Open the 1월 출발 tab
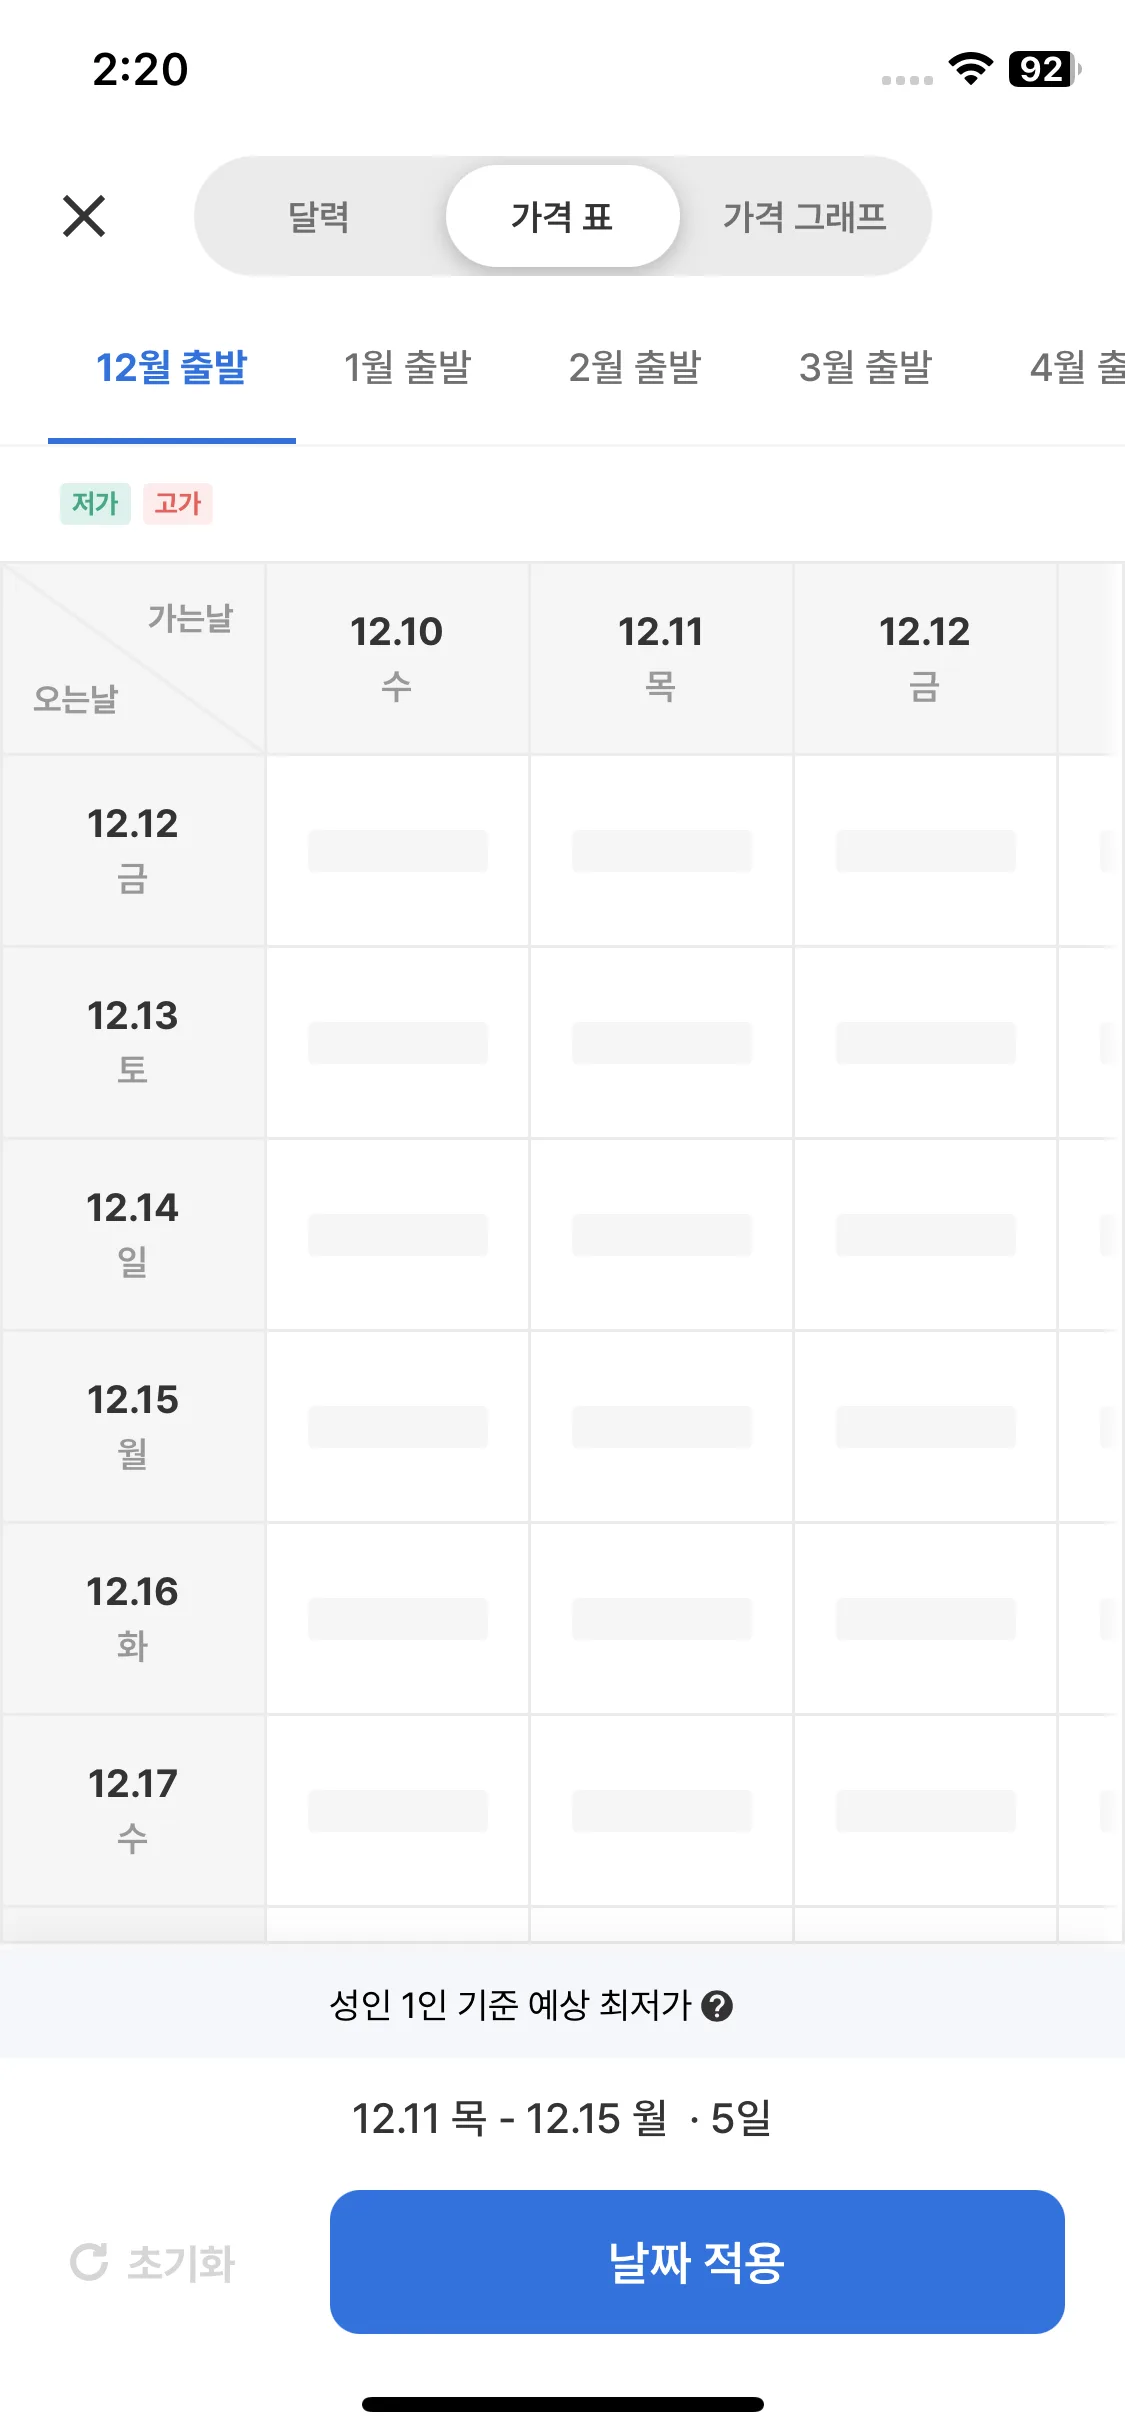 click(407, 368)
